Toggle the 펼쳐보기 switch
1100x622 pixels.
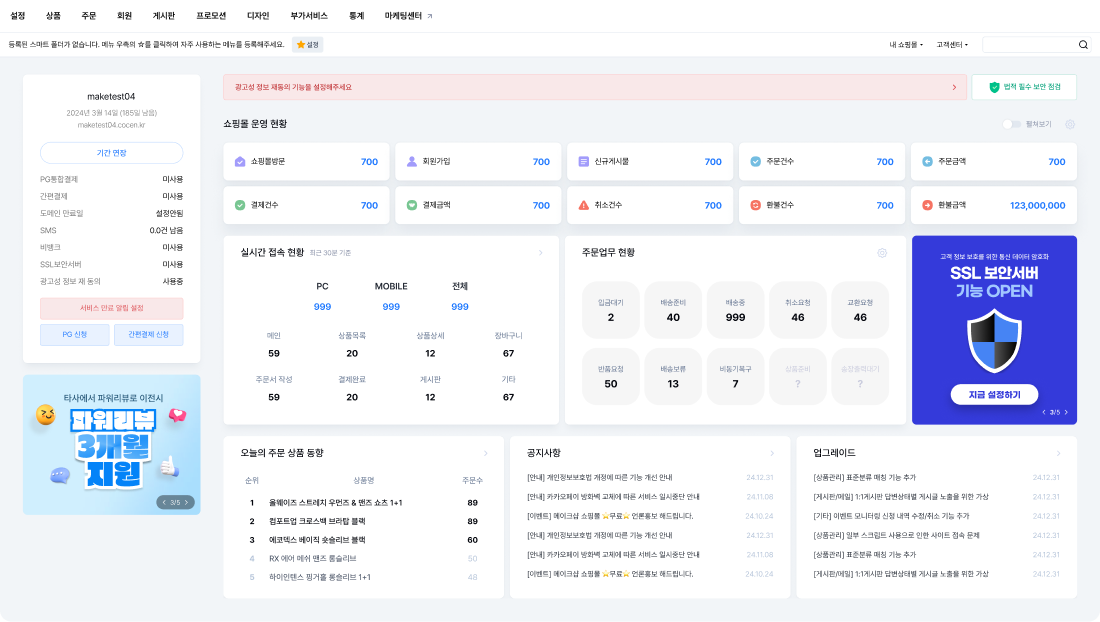(x=1011, y=124)
